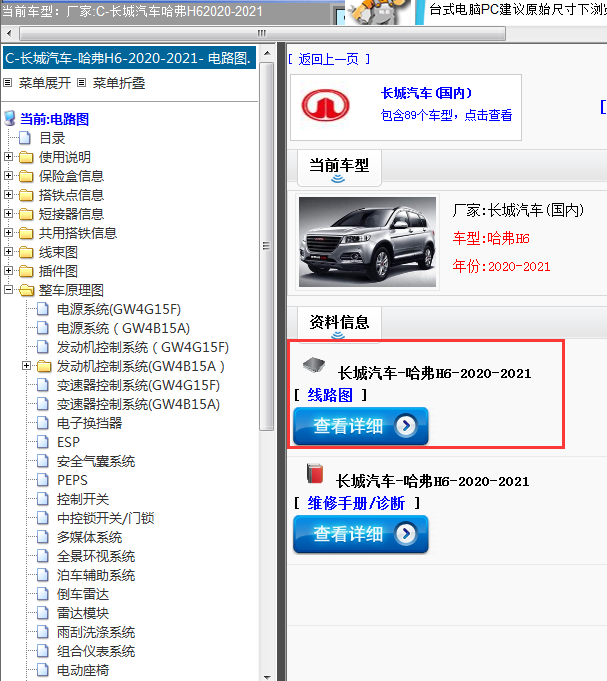This screenshot has width=607, height=681.
Task: Click the page icon beside 倒车雷达
Action: [43, 594]
